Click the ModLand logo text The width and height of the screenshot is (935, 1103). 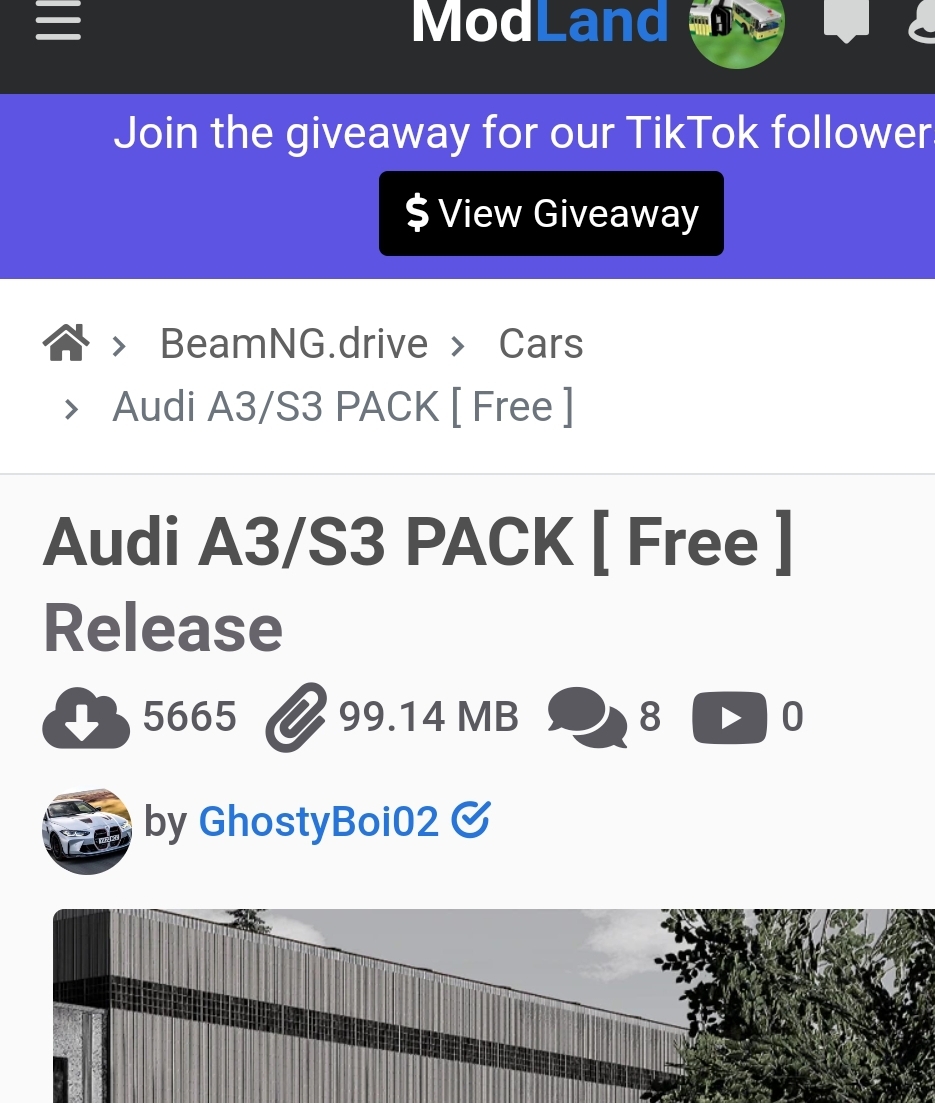click(x=540, y=23)
